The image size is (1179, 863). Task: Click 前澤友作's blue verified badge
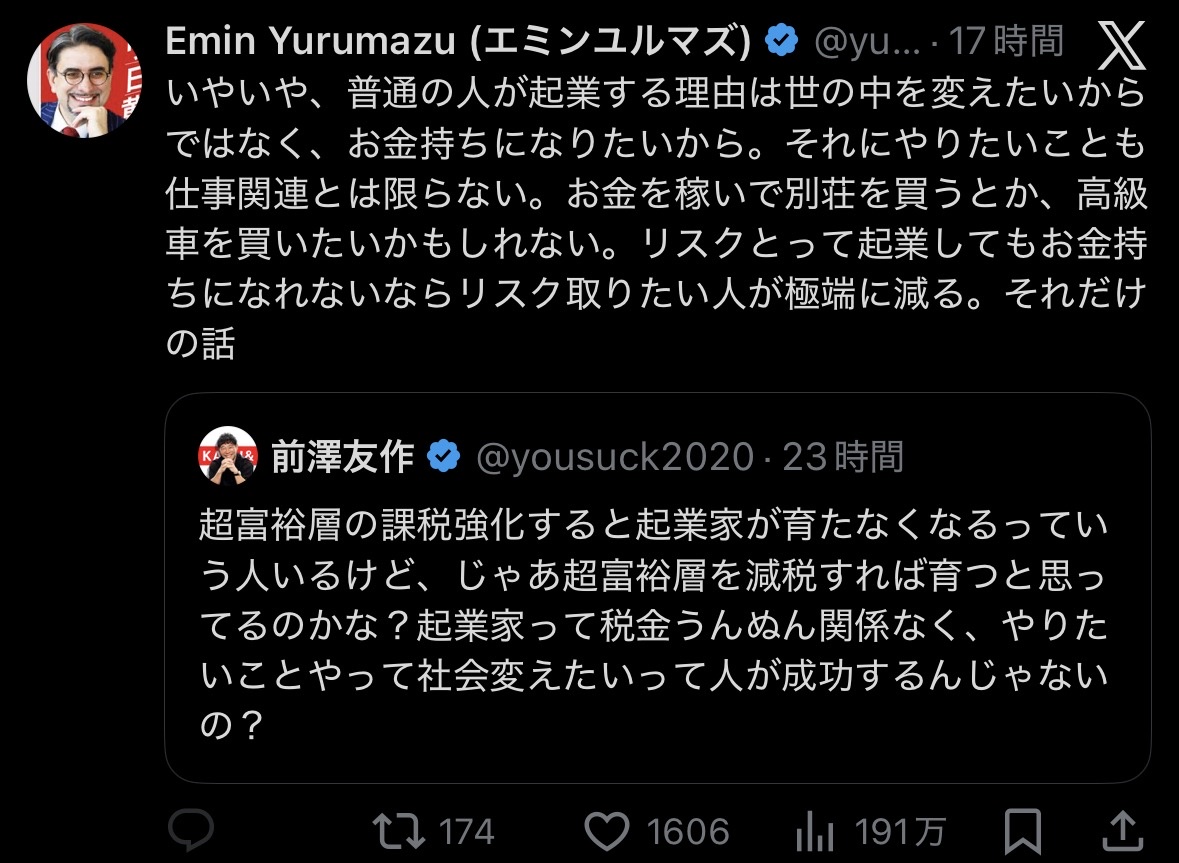tap(444, 456)
